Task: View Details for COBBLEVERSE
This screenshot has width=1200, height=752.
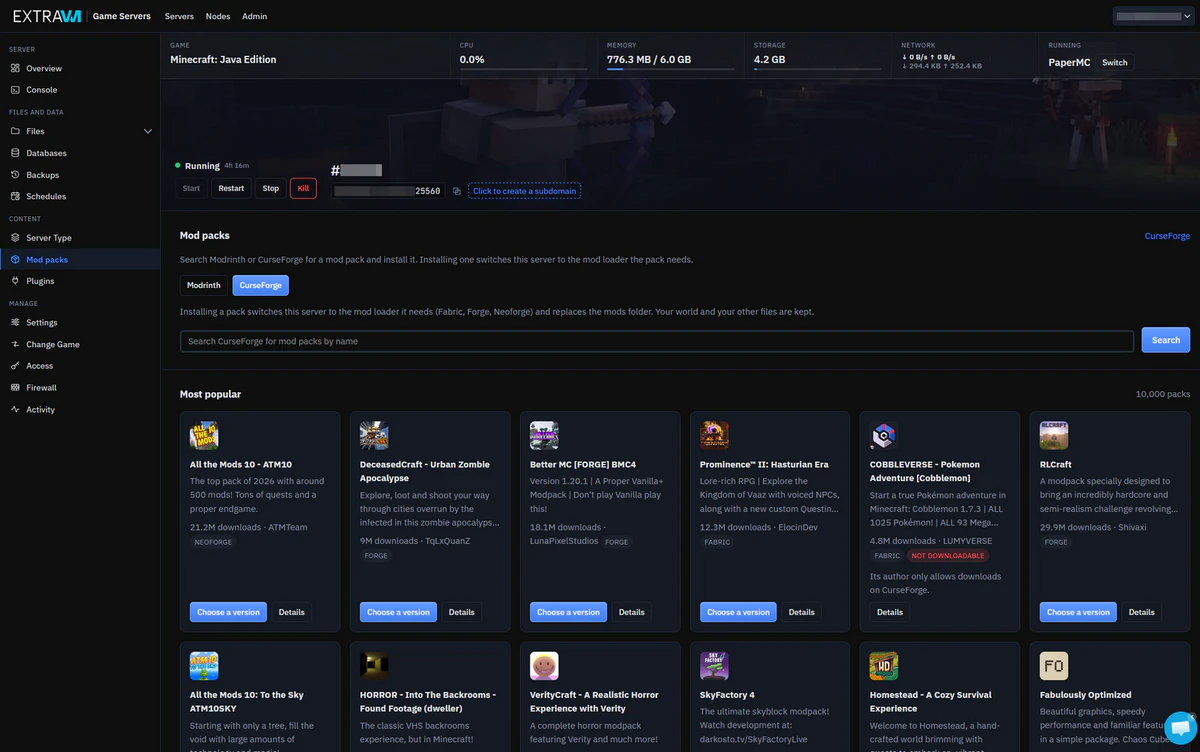Action: (890, 612)
